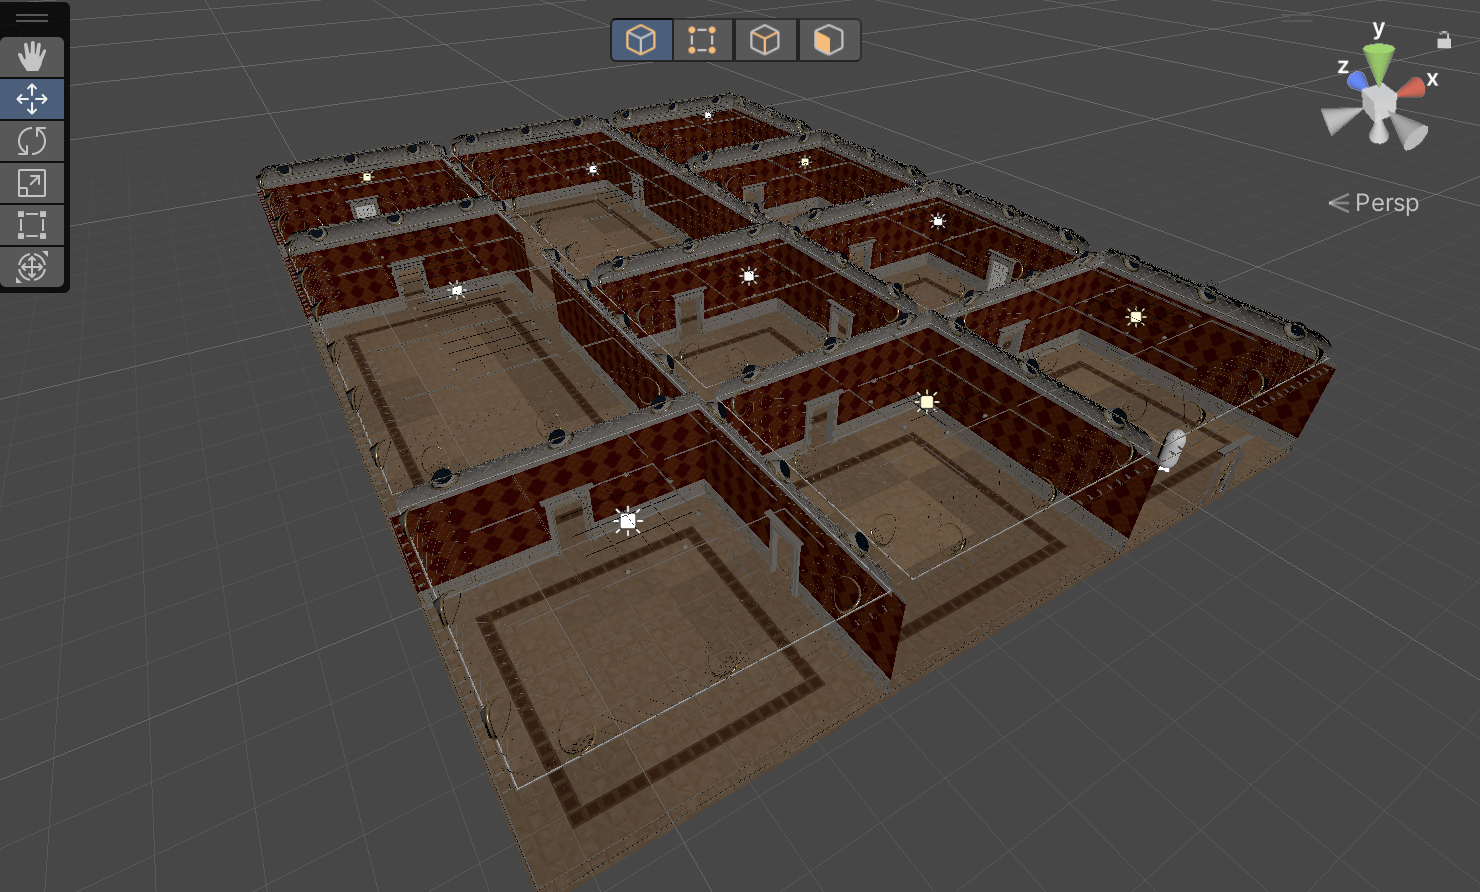
Task: Choose the Scale tool
Action: [32, 183]
